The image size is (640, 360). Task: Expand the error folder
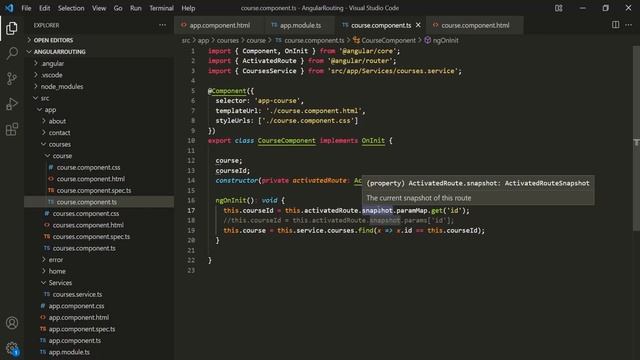coord(99,260)
